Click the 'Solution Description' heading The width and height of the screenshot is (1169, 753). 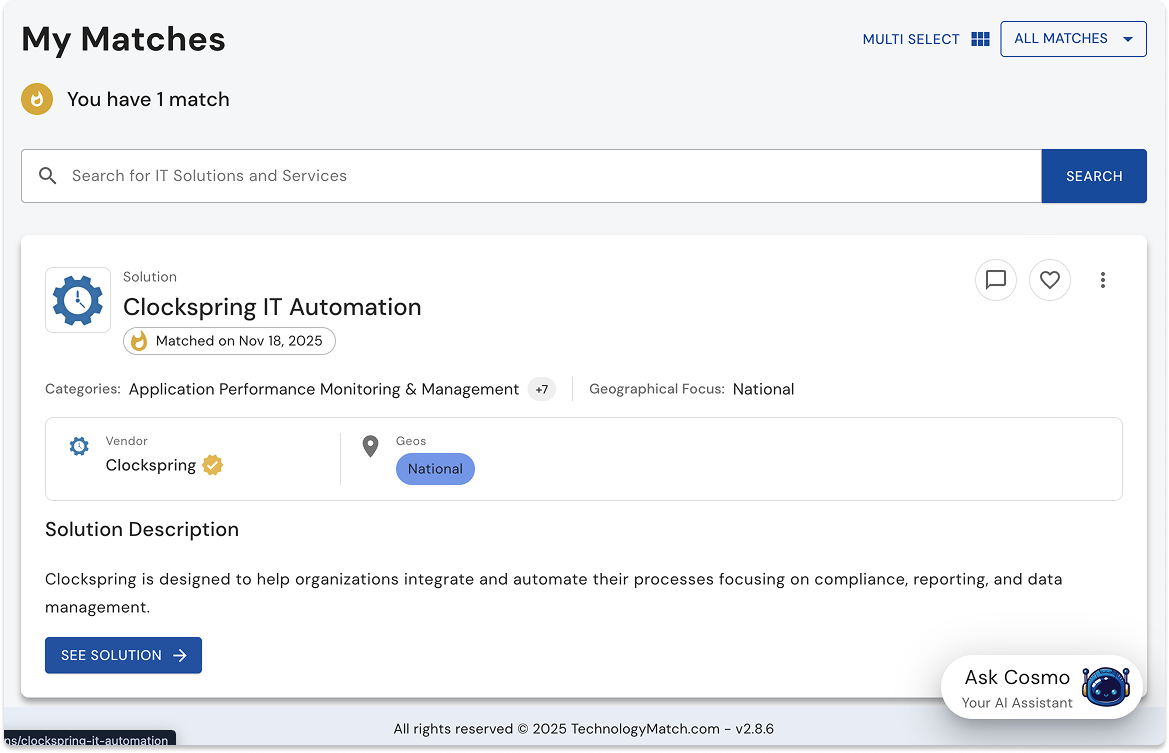[142, 529]
